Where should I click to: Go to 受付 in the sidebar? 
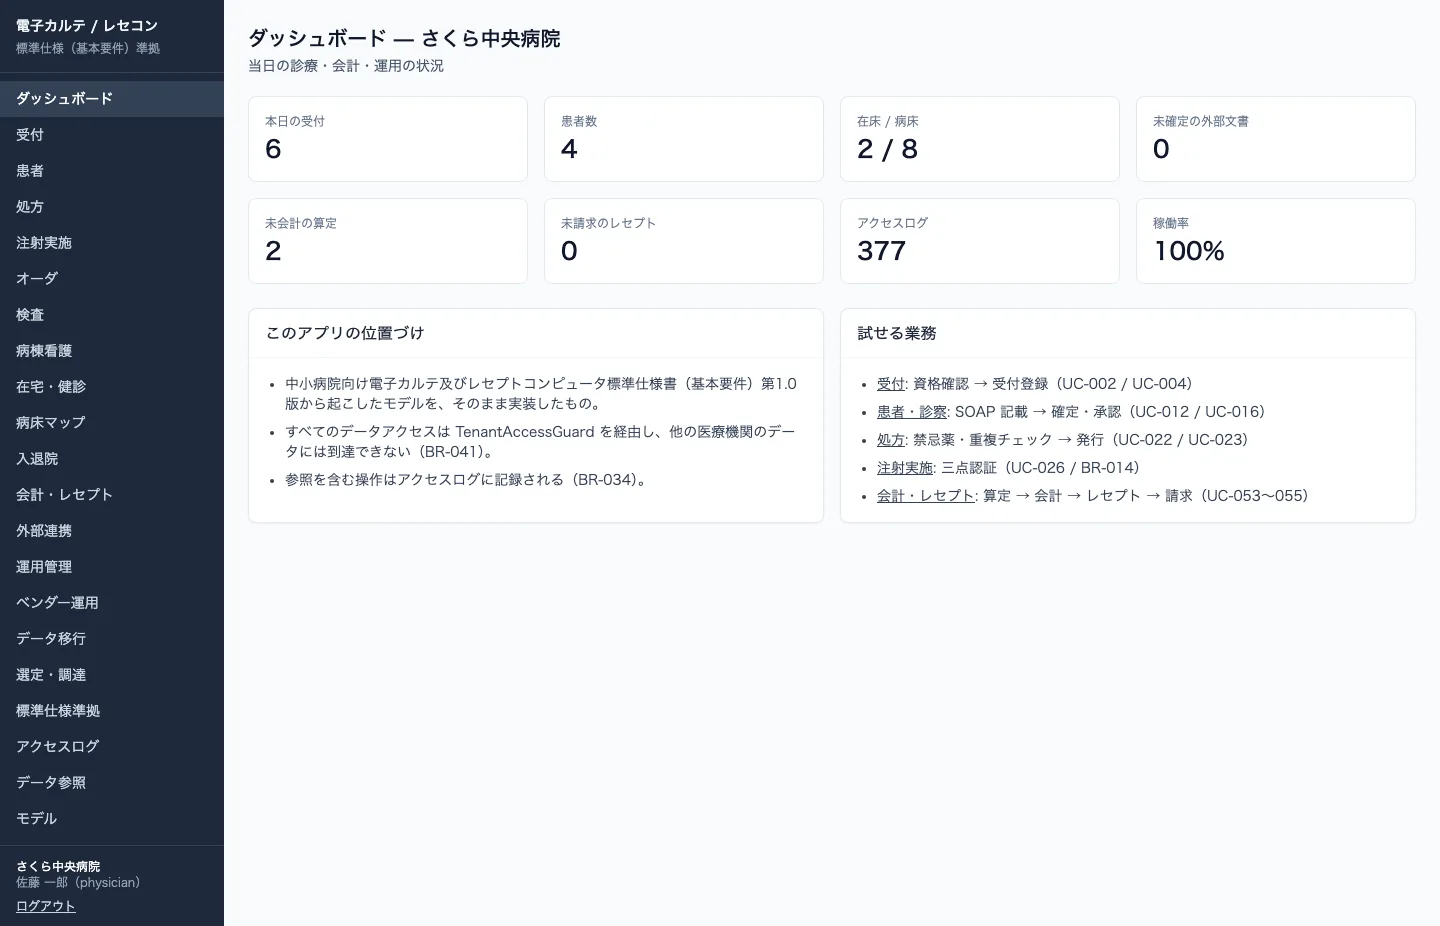(112, 135)
